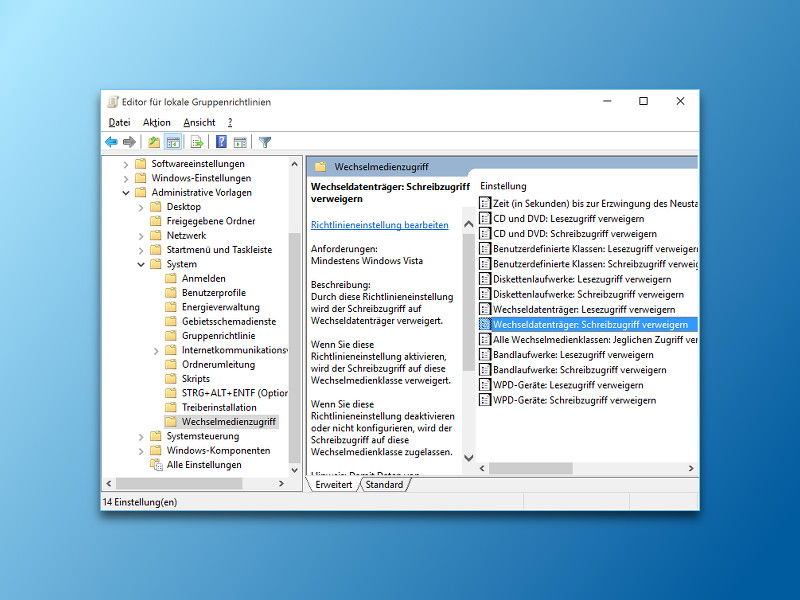The image size is (800, 600).
Task: Expand the Desktop tree node
Action: coord(141,207)
